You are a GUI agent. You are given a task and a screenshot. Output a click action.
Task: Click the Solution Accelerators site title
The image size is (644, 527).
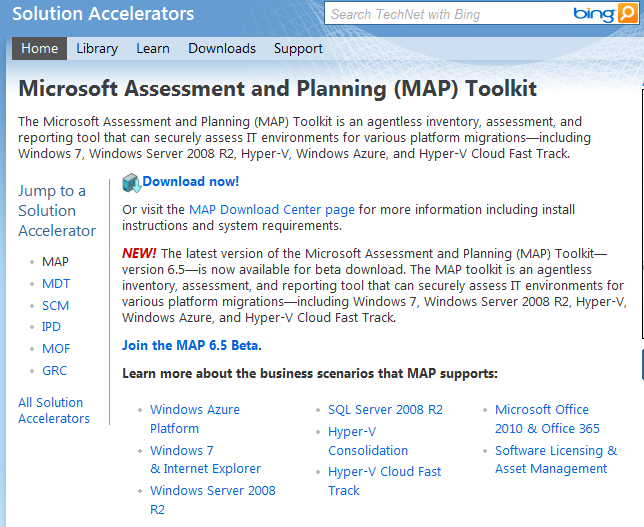click(x=103, y=14)
